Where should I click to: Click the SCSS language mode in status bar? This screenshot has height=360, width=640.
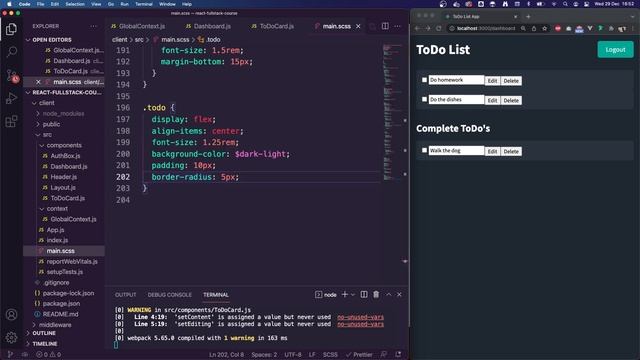pyautogui.click(x=330, y=354)
